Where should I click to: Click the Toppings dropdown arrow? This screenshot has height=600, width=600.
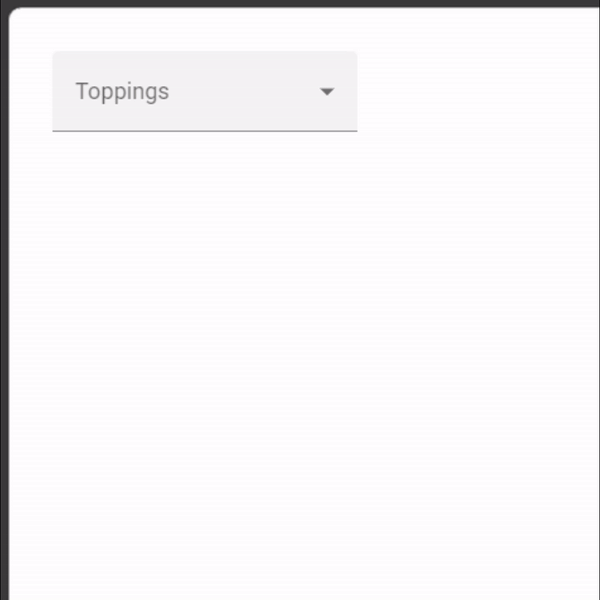tap(327, 92)
